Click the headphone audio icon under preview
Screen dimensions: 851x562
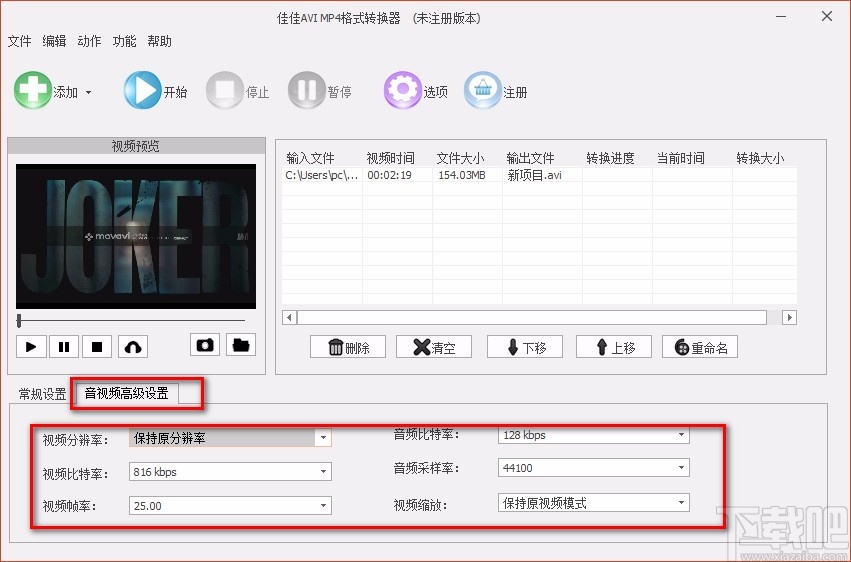[x=133, y=347]
